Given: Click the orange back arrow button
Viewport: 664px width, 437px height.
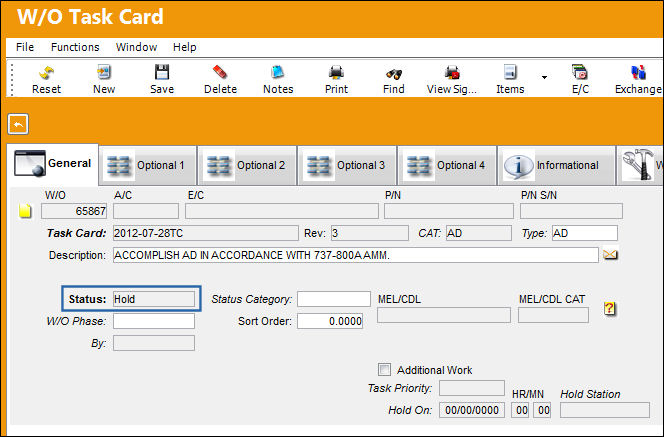Looking at the screenshot, I should point(18,124).
